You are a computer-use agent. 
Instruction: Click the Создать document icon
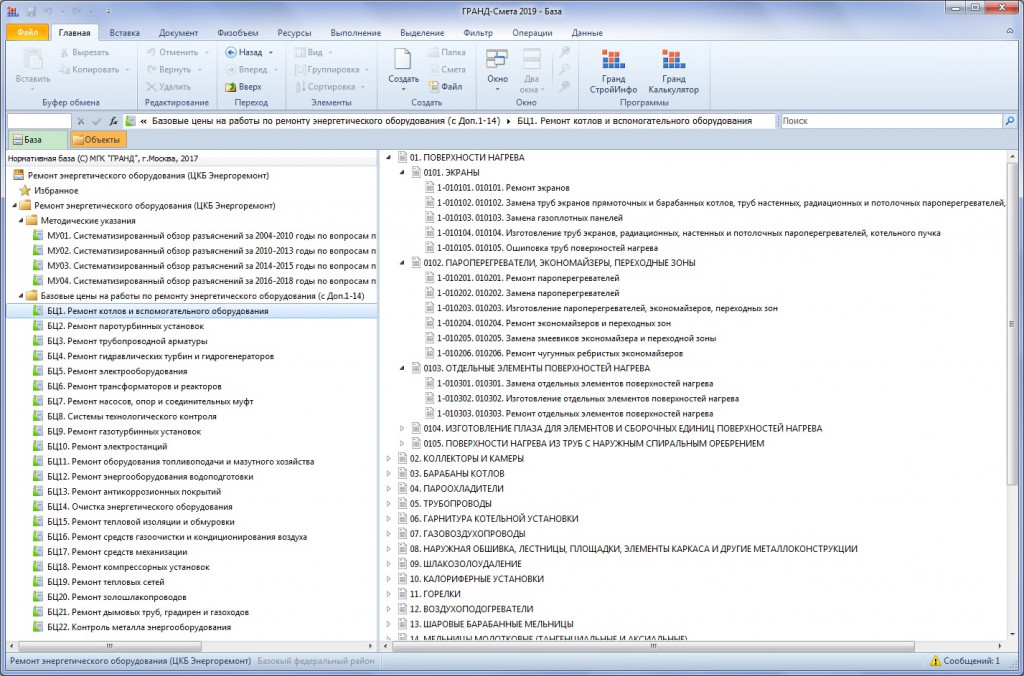(403, 59)
